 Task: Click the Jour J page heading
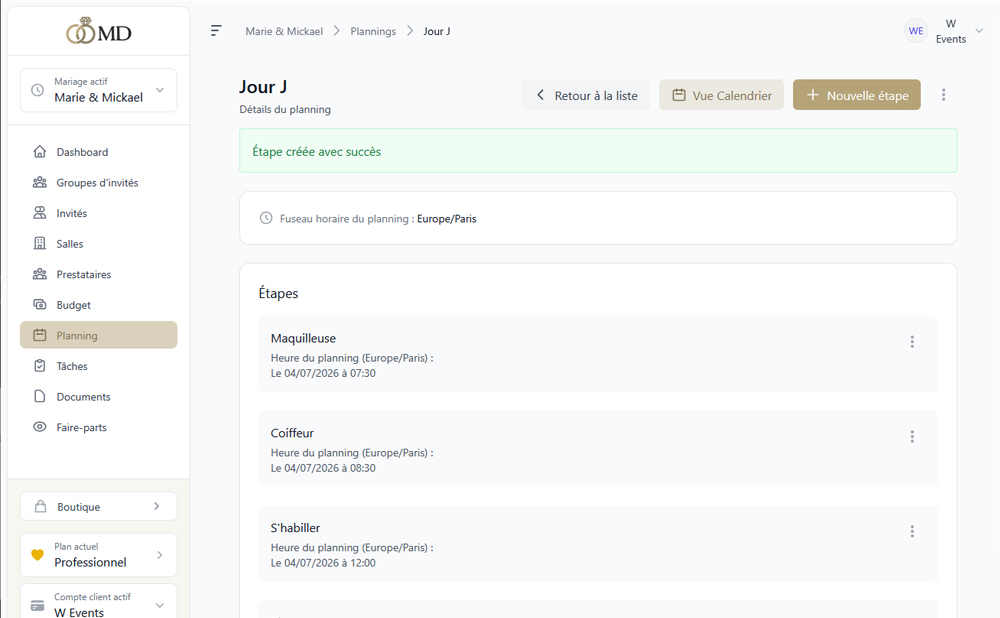263,87
